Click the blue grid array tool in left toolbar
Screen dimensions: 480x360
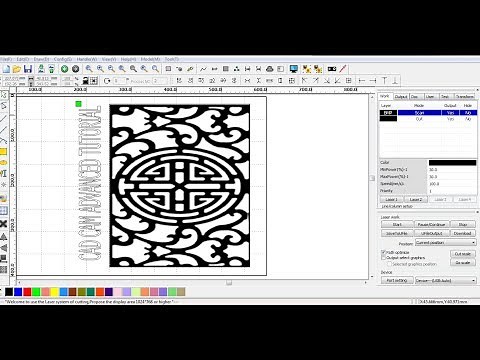(3, 211)
